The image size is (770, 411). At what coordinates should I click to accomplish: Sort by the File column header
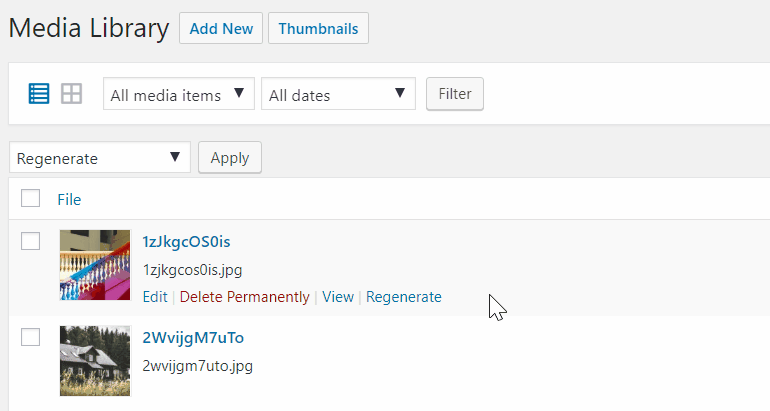69,199
